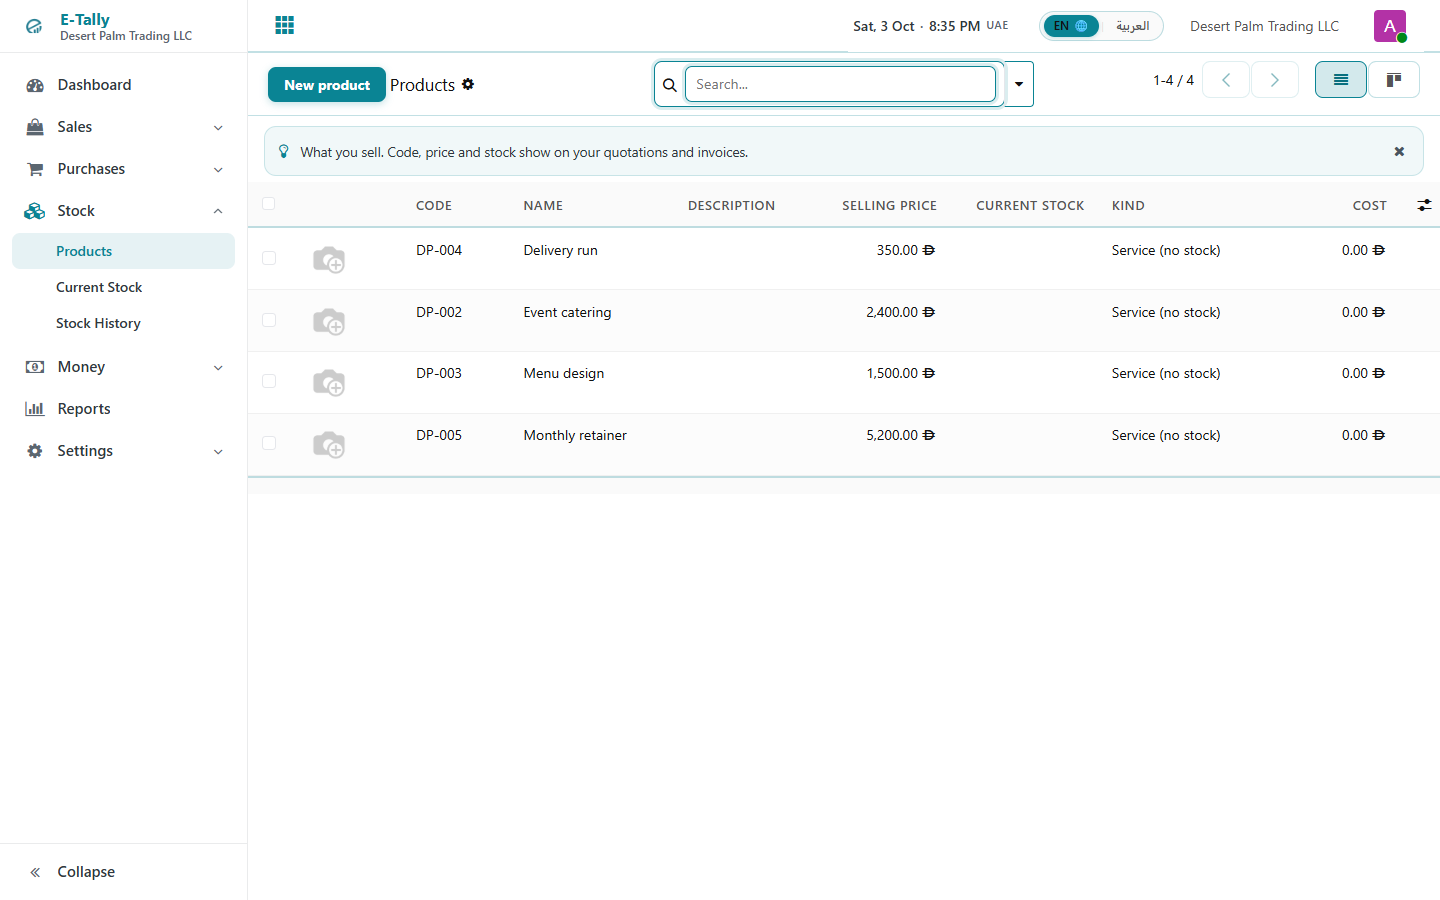Tick the checkbox for Delivery run
This screenshot has height=900, width=1440.
point(269,258)
